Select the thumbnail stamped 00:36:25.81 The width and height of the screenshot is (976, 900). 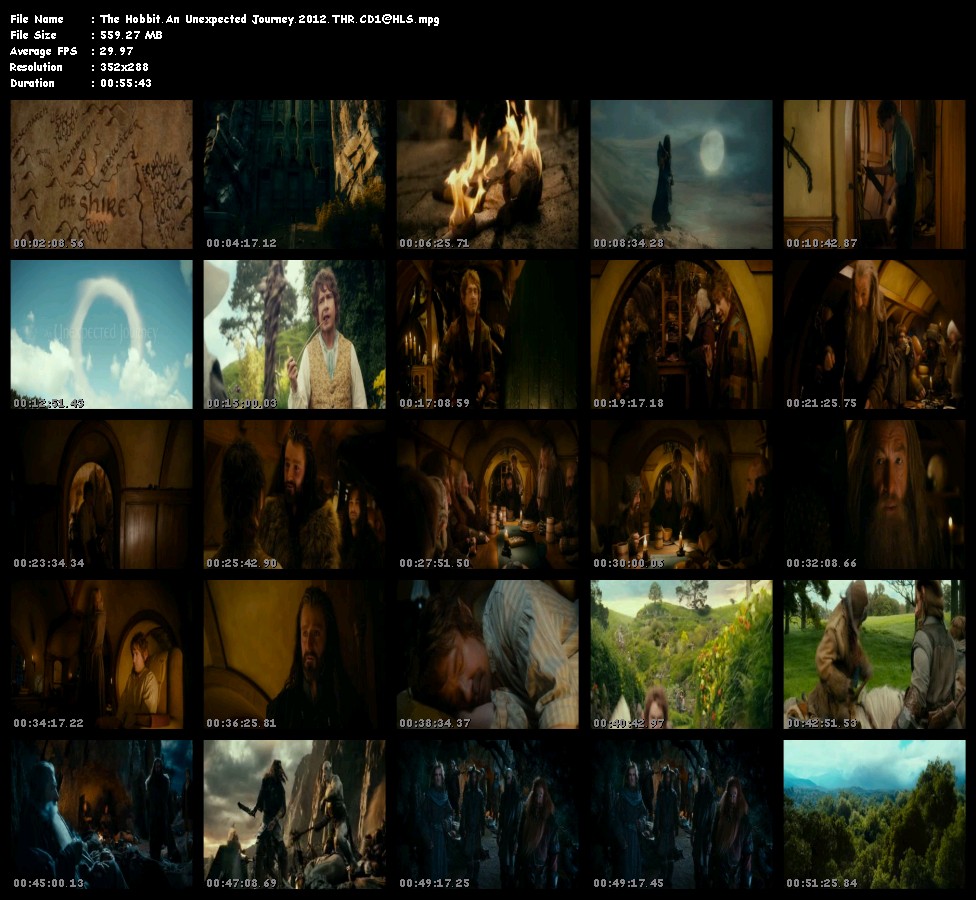tap(294, 654)
